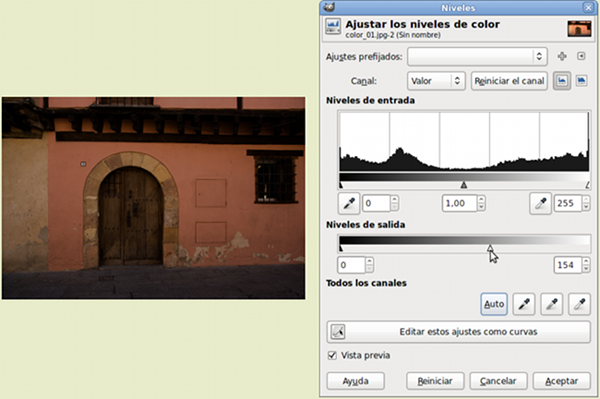
Task: Pick black point eyedropper for input levels
Action: click(x=349, y=203)
